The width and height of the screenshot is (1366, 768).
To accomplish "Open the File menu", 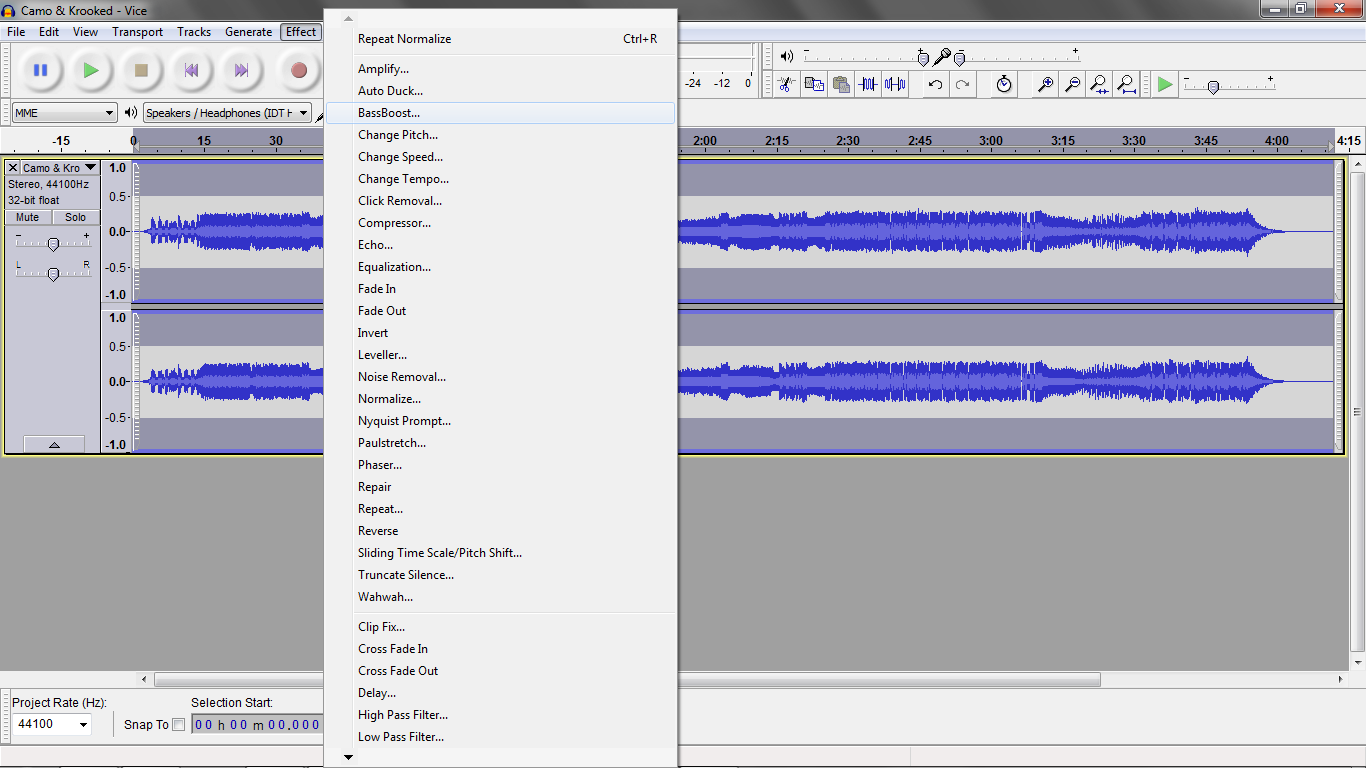I will (16, 32).
